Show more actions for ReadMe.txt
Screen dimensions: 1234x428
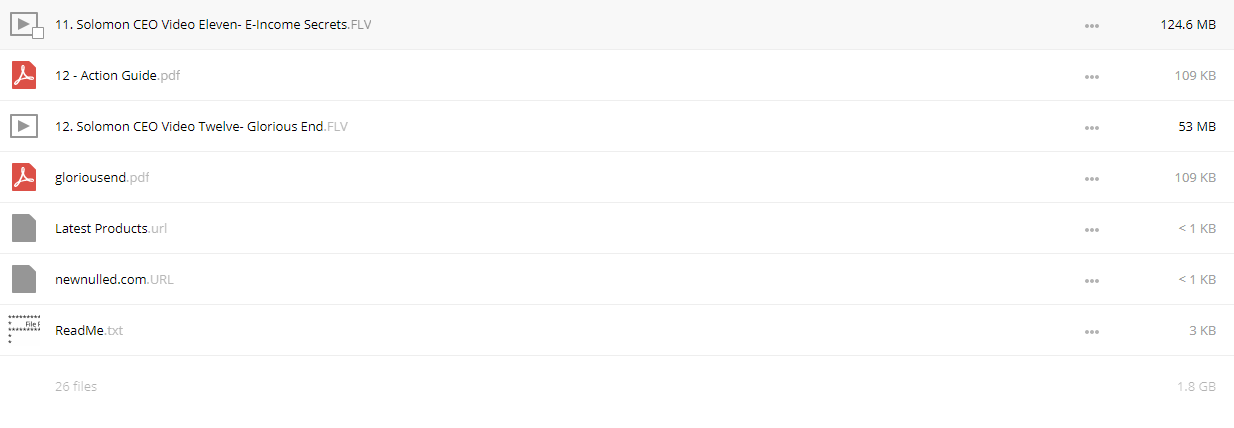(x=1092, y=331)
